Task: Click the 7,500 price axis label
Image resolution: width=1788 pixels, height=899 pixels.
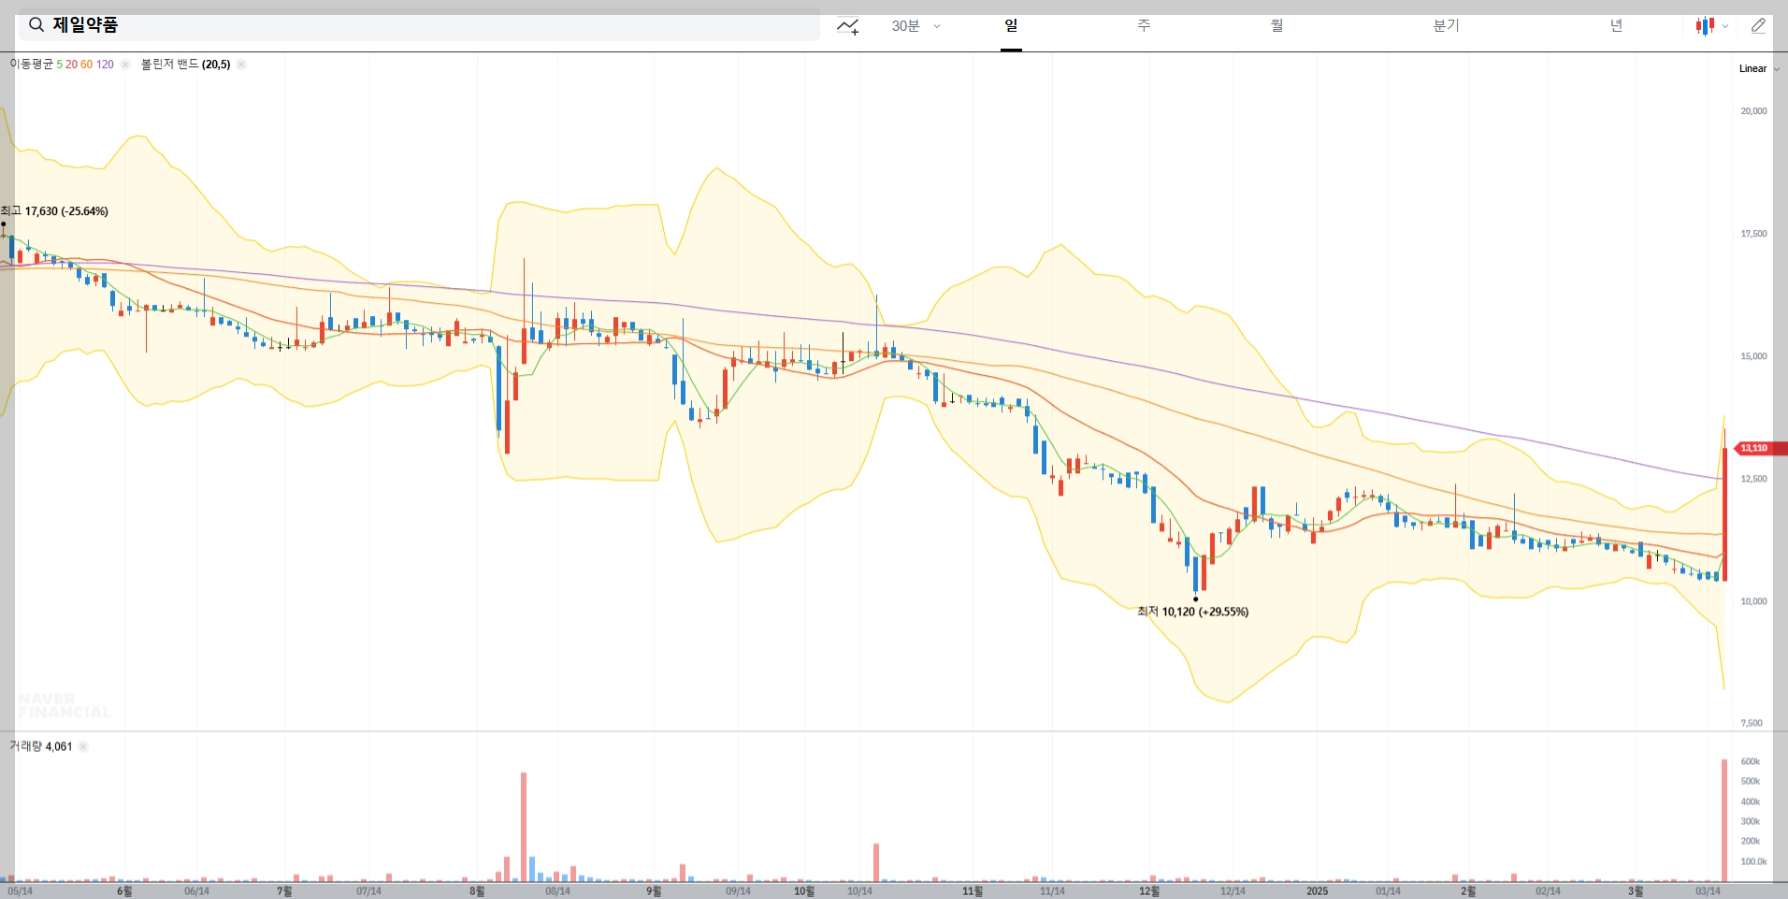Action: tap(1752, 723)
